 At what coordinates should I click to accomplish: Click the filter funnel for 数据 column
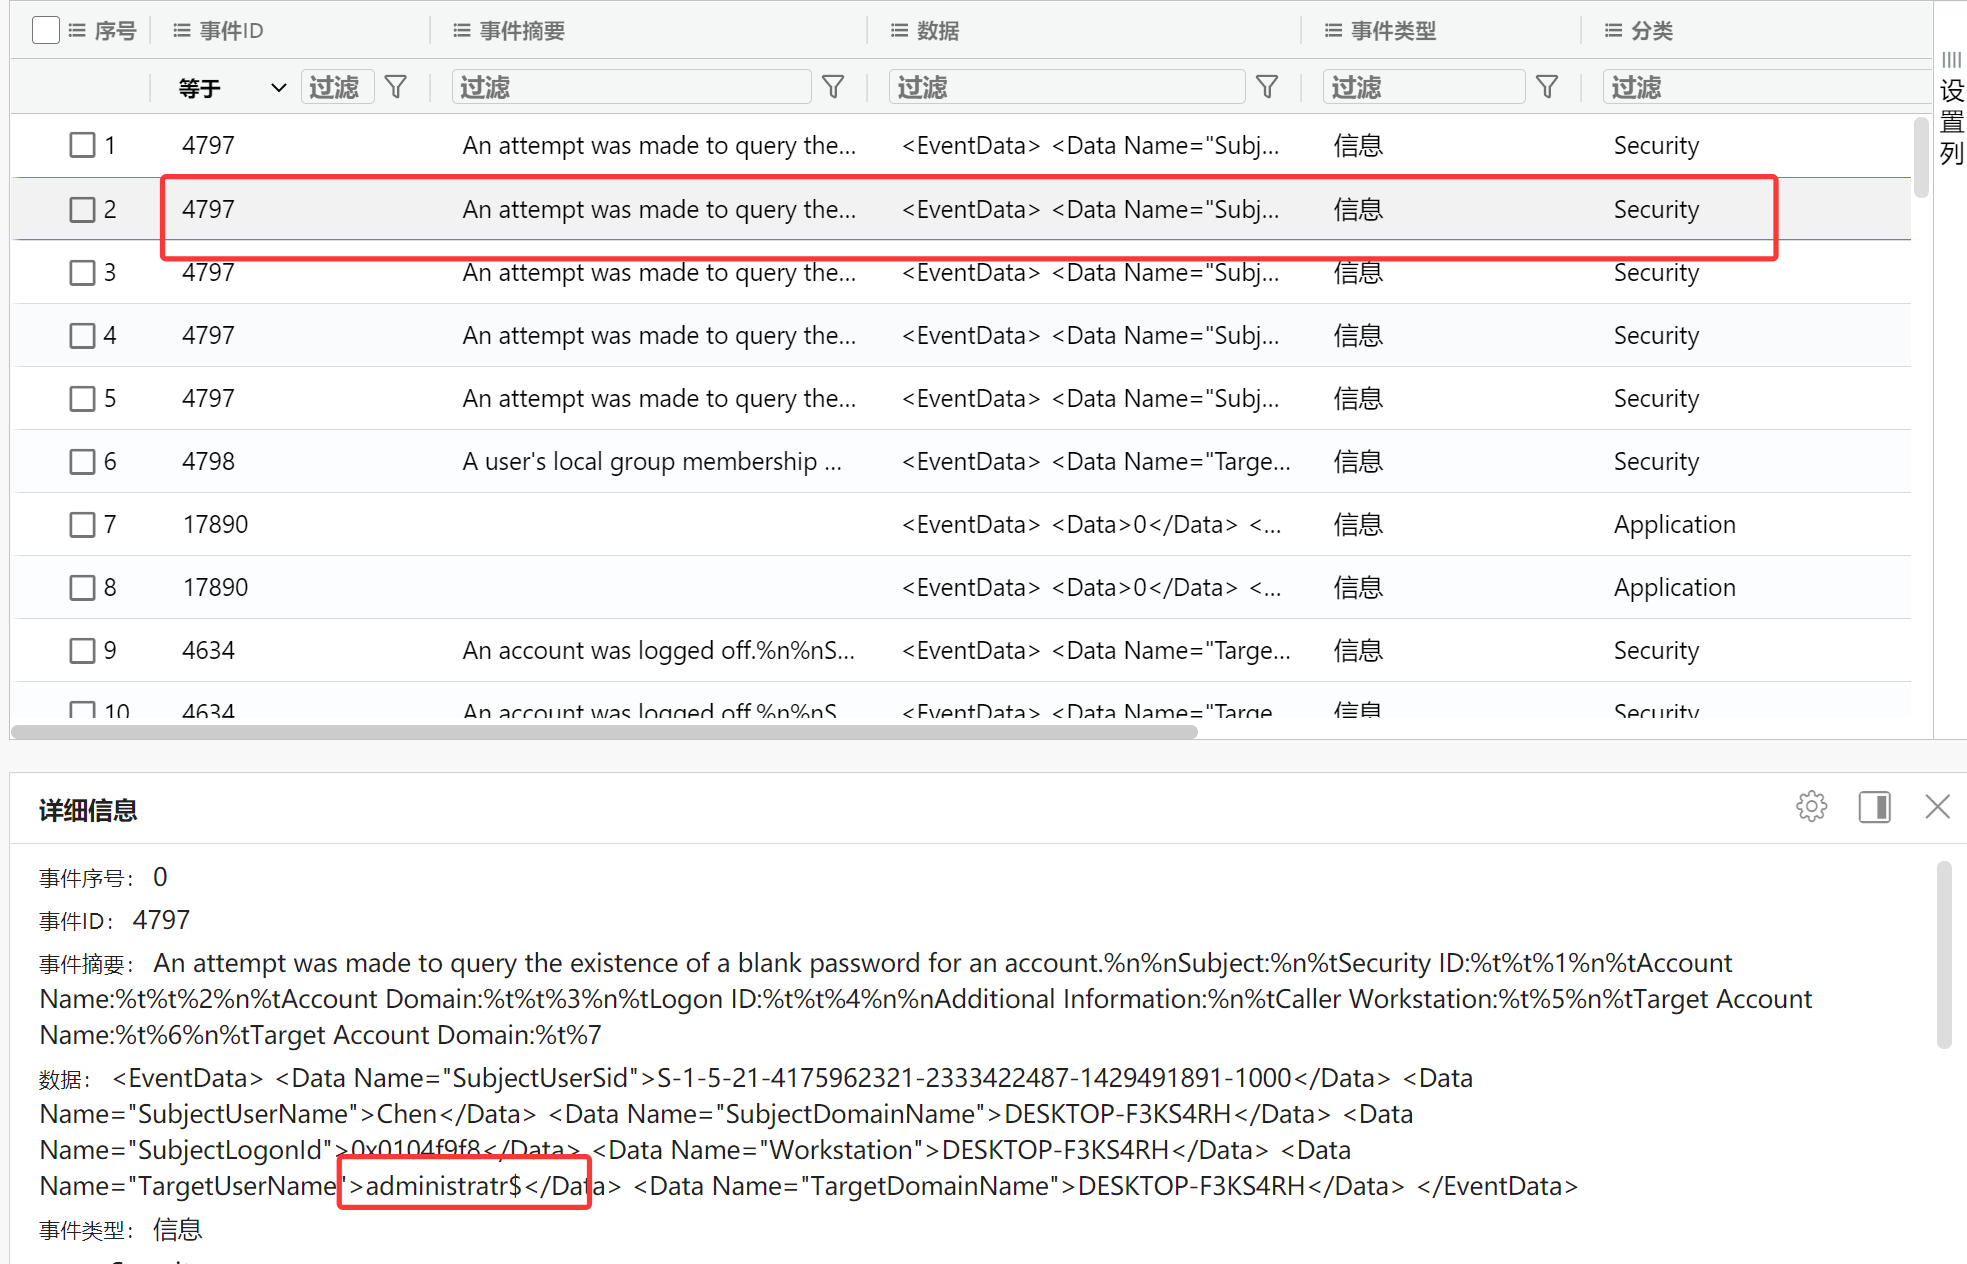[1267, 88]
